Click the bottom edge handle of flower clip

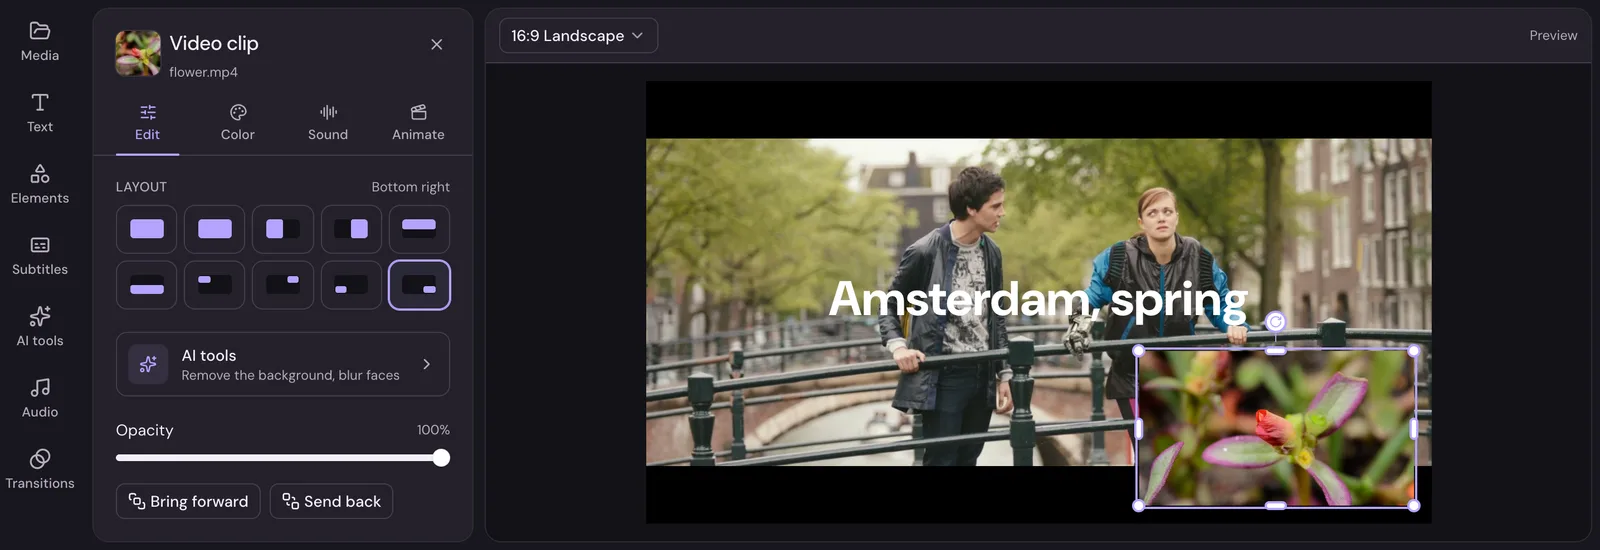click(1276, 506)
